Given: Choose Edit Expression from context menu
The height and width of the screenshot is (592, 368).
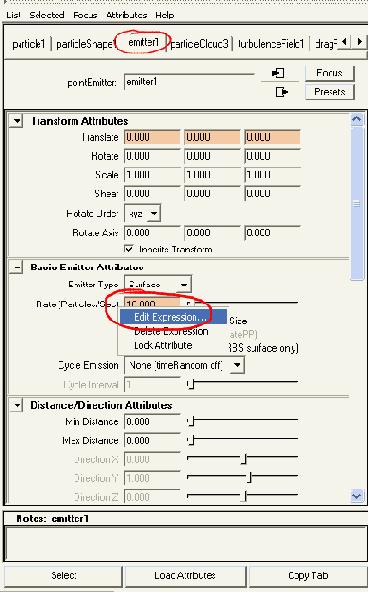Looking at the screenshot, I should pos(174,317).
